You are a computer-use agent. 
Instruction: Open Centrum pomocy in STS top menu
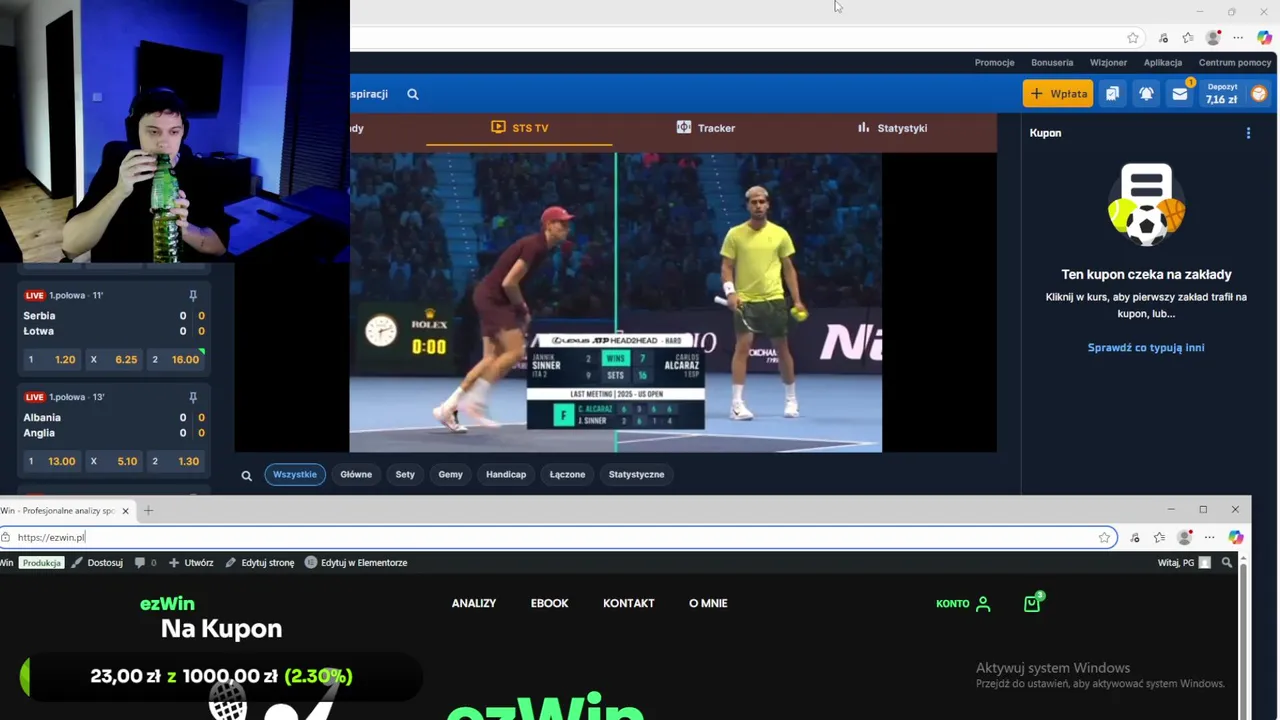click(x=1235, y=62)
